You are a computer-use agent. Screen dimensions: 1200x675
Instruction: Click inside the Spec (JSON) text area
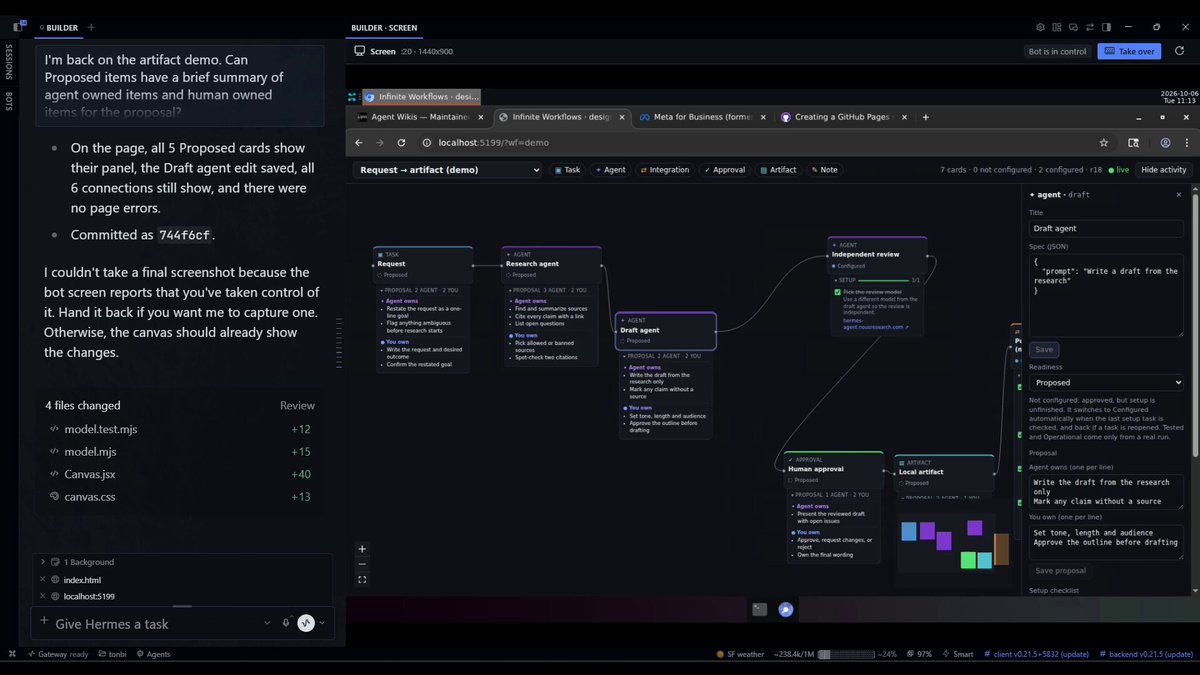point(1106,295)
